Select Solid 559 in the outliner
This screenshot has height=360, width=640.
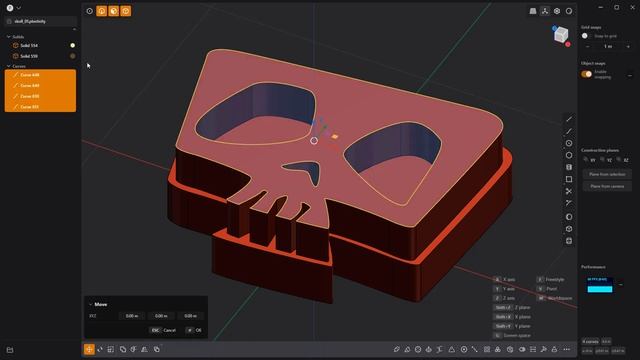pyautogui.click(x=40, y=56)
